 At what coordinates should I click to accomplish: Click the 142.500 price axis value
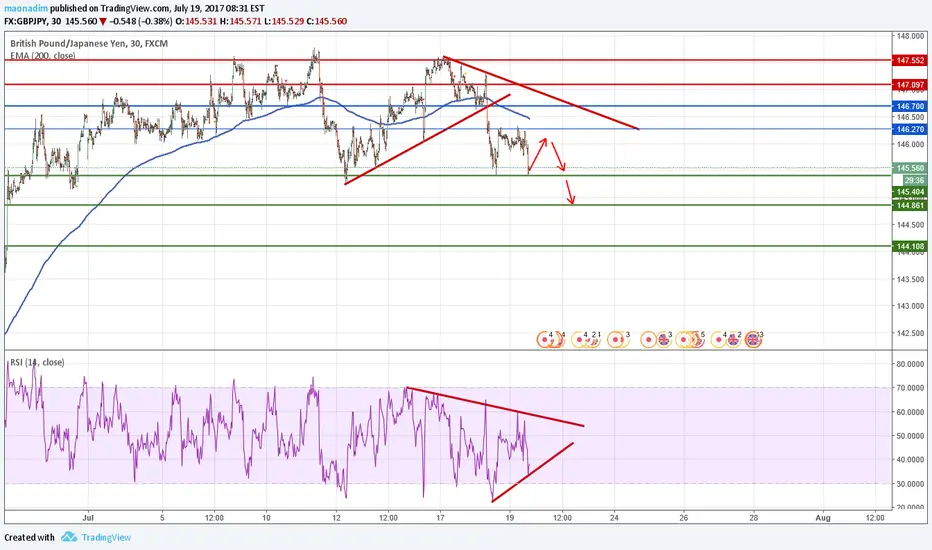pyautogui.click(x=910, y=333)
